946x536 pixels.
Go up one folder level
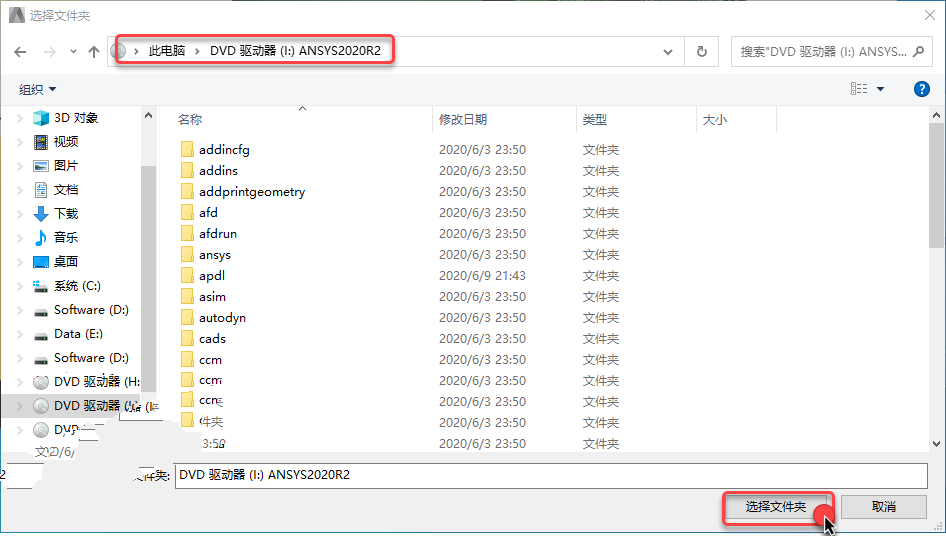pos(94,52)
